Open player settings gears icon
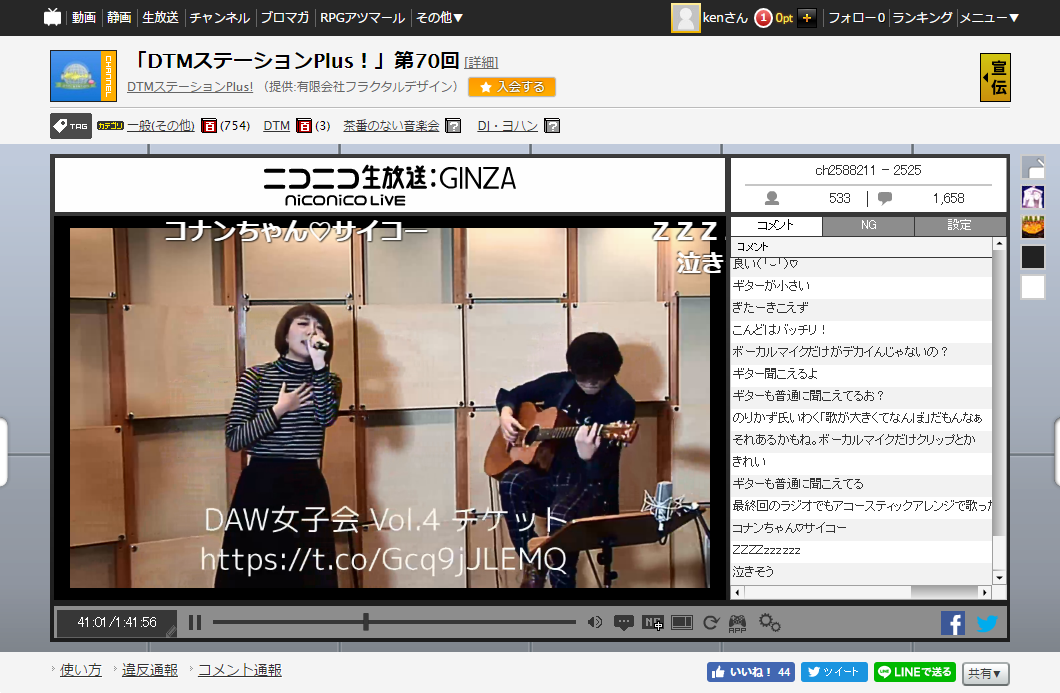Viewport: 1060px width, 693px height. (770, 622)
